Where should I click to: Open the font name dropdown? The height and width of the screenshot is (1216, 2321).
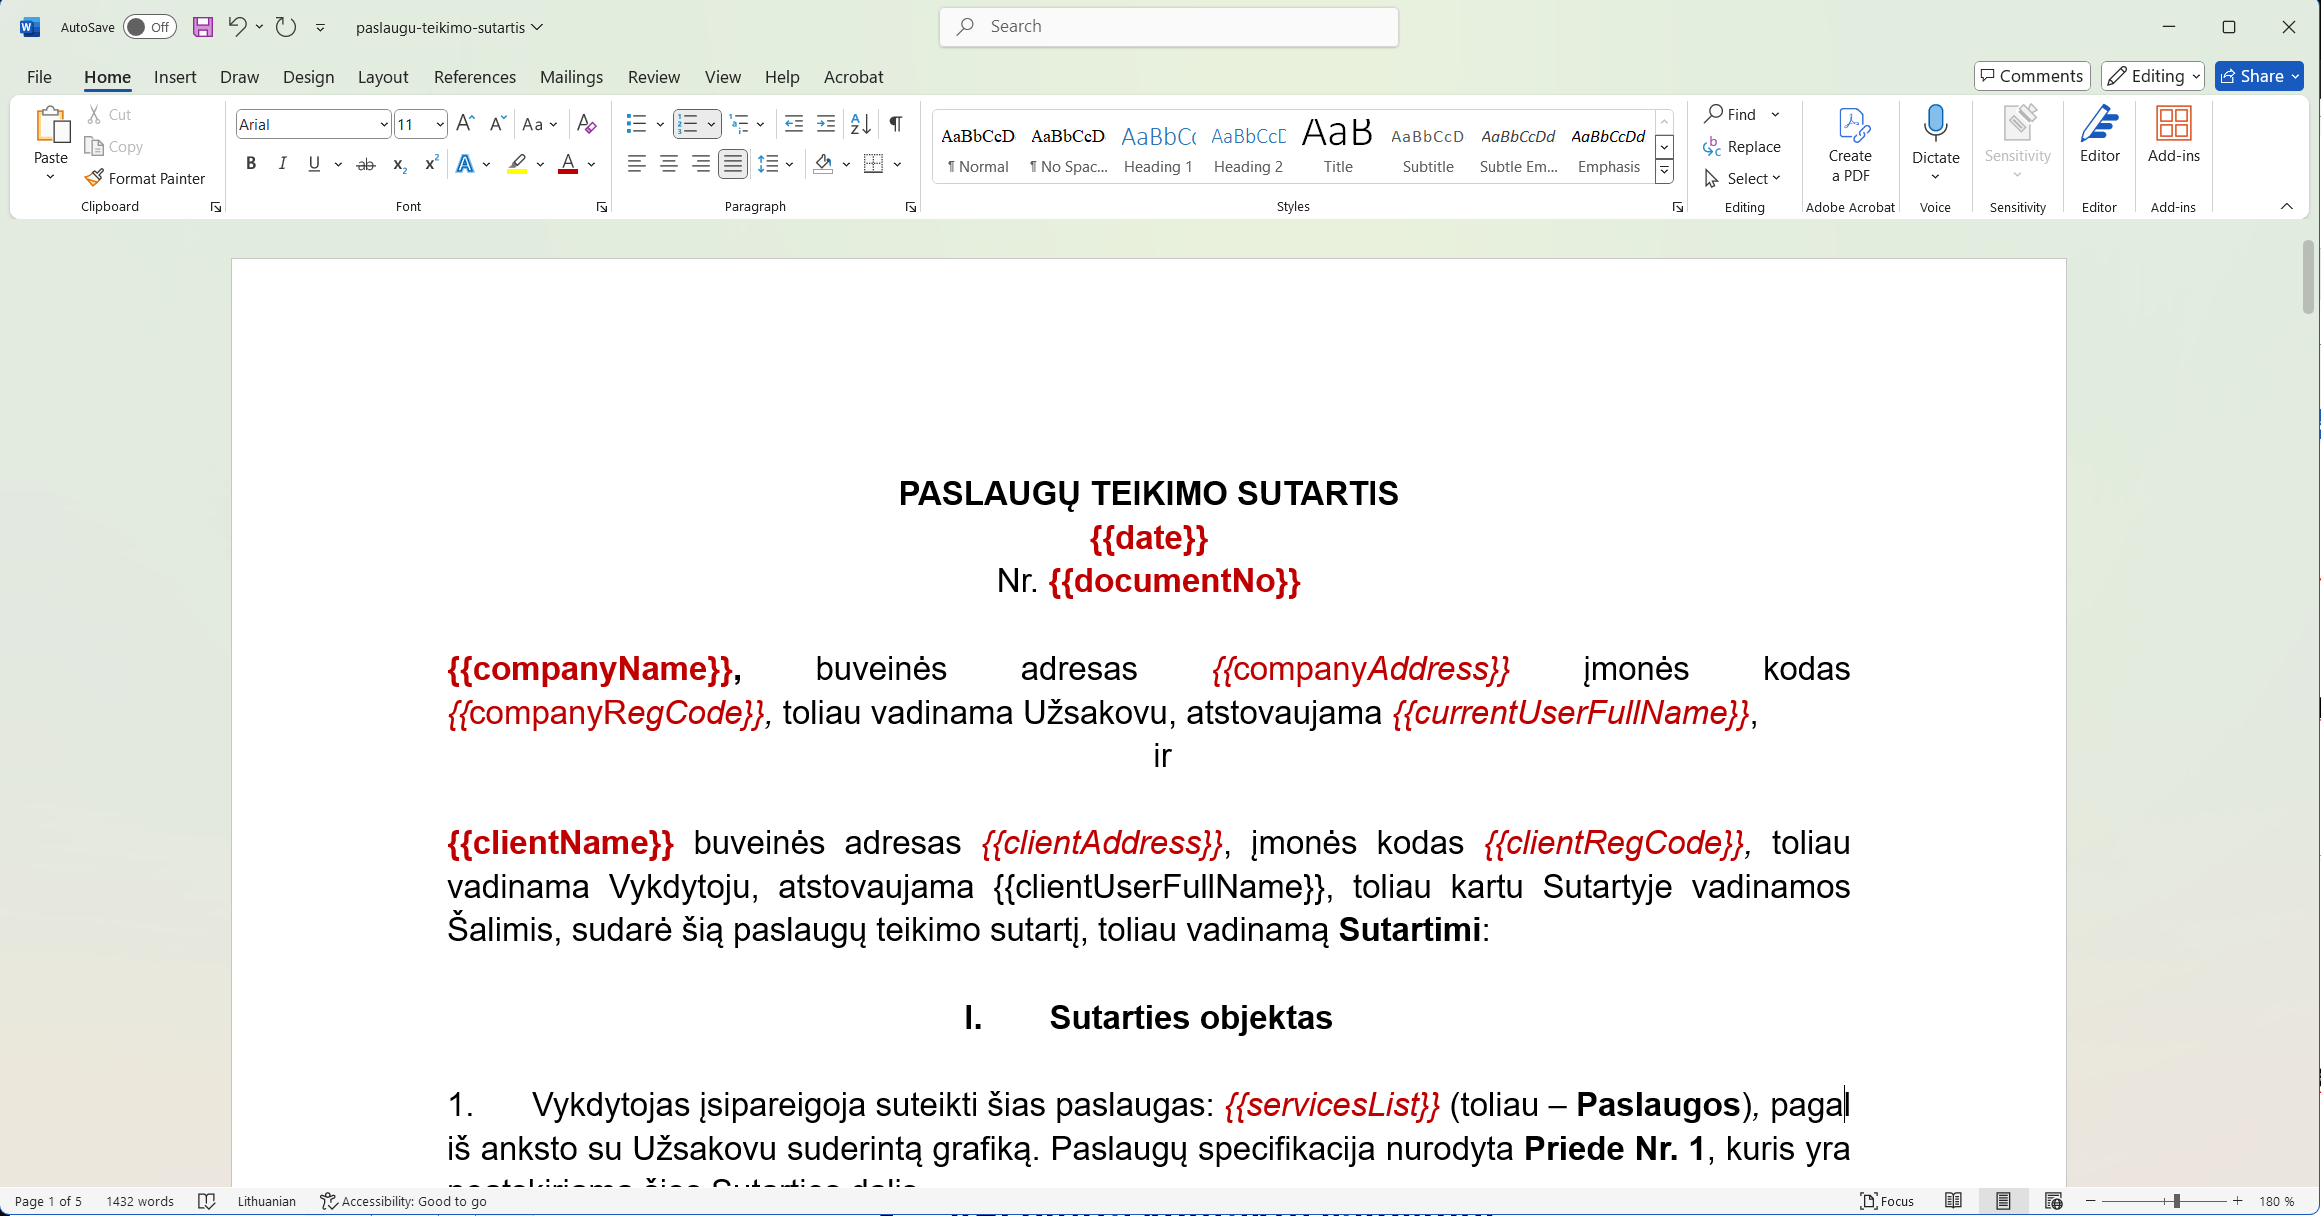[x=383, y=125]
